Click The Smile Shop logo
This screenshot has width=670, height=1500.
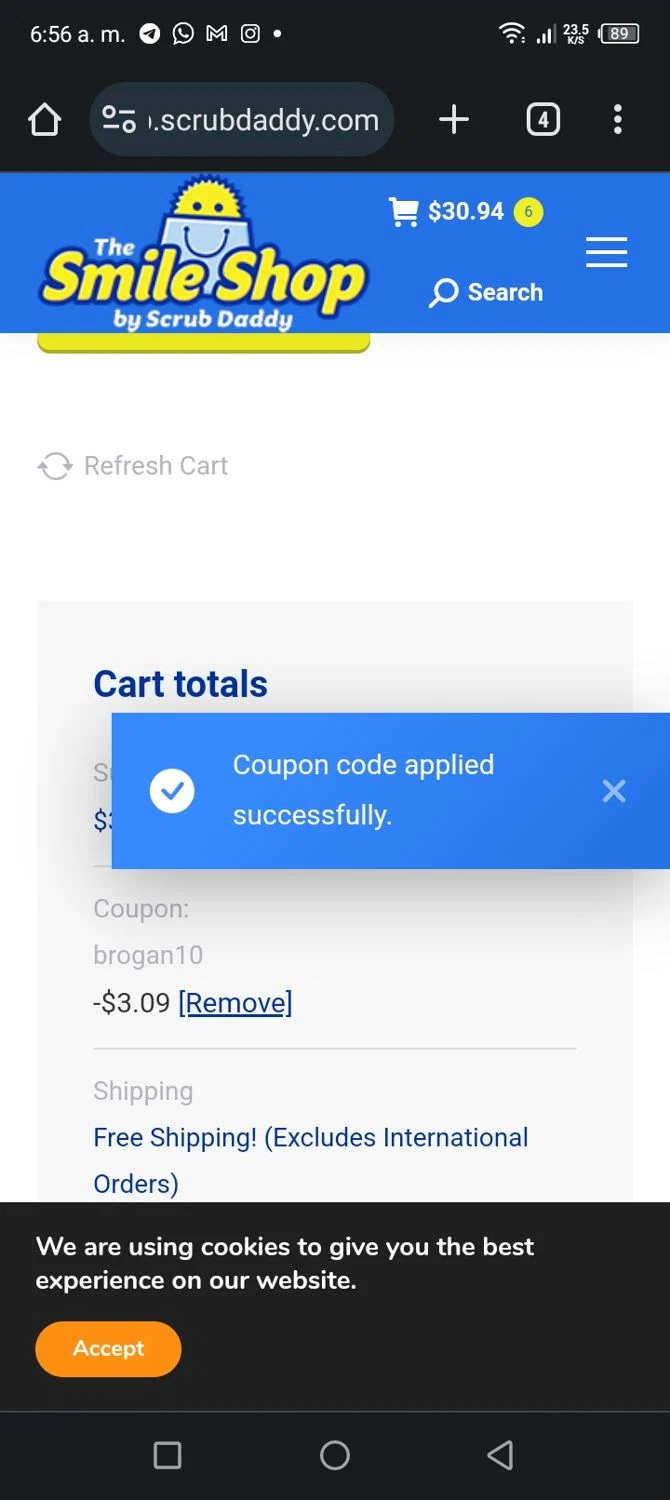pyautogui.click(x=203, y=258)
